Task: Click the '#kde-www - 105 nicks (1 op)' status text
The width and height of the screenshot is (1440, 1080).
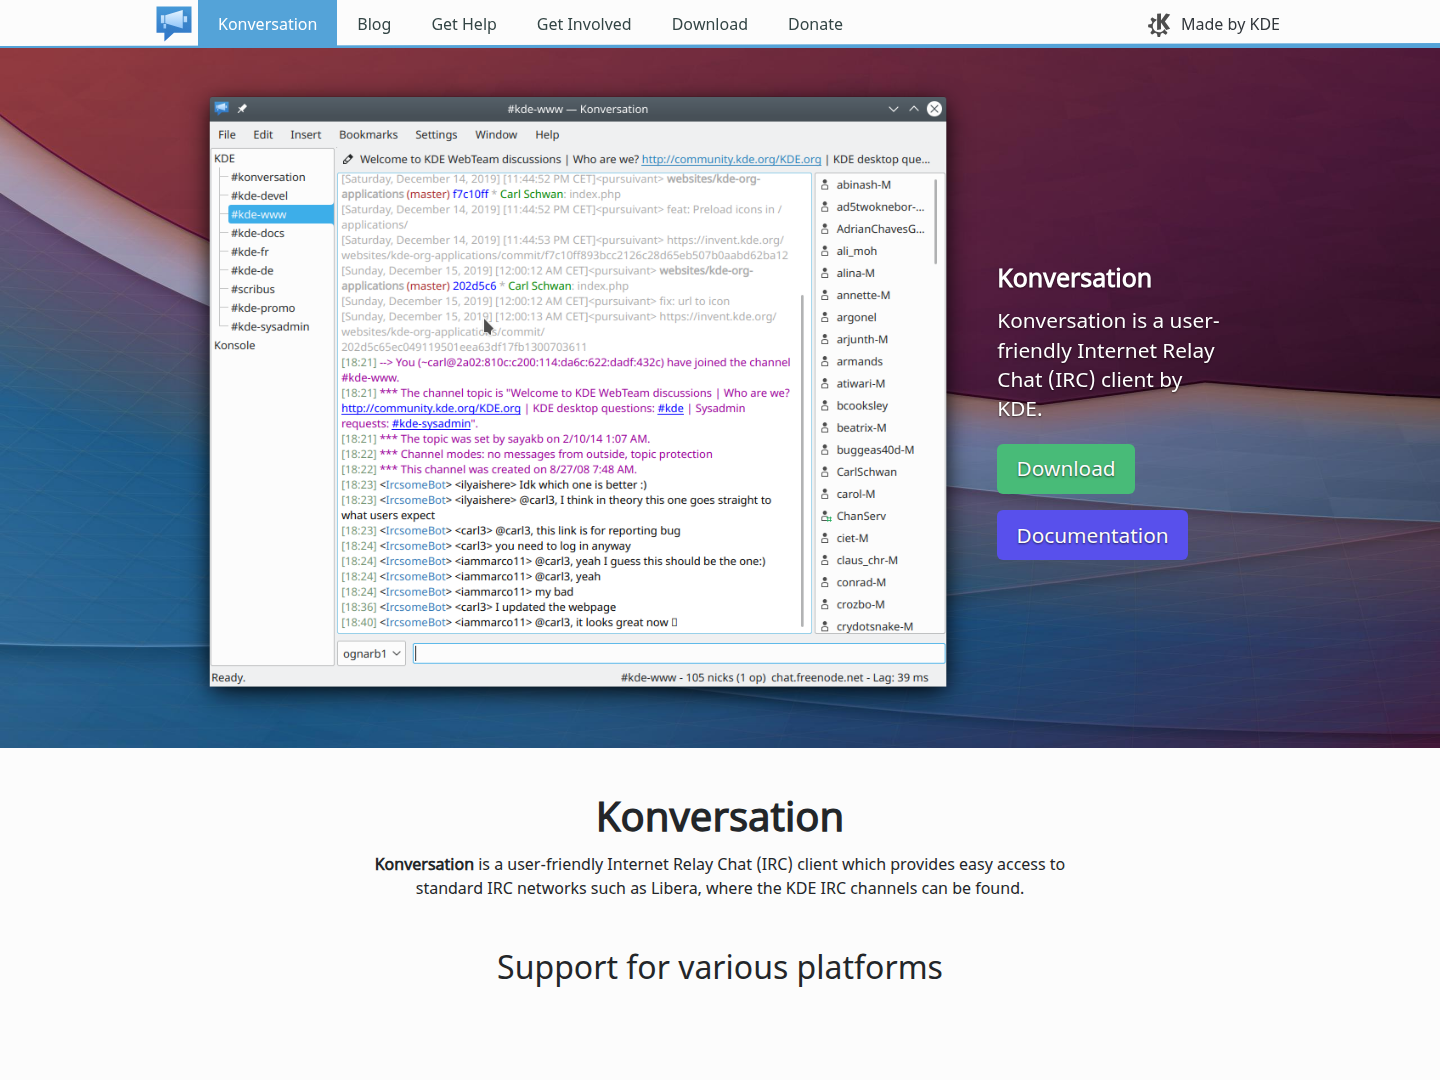Action: pos(693,678)
